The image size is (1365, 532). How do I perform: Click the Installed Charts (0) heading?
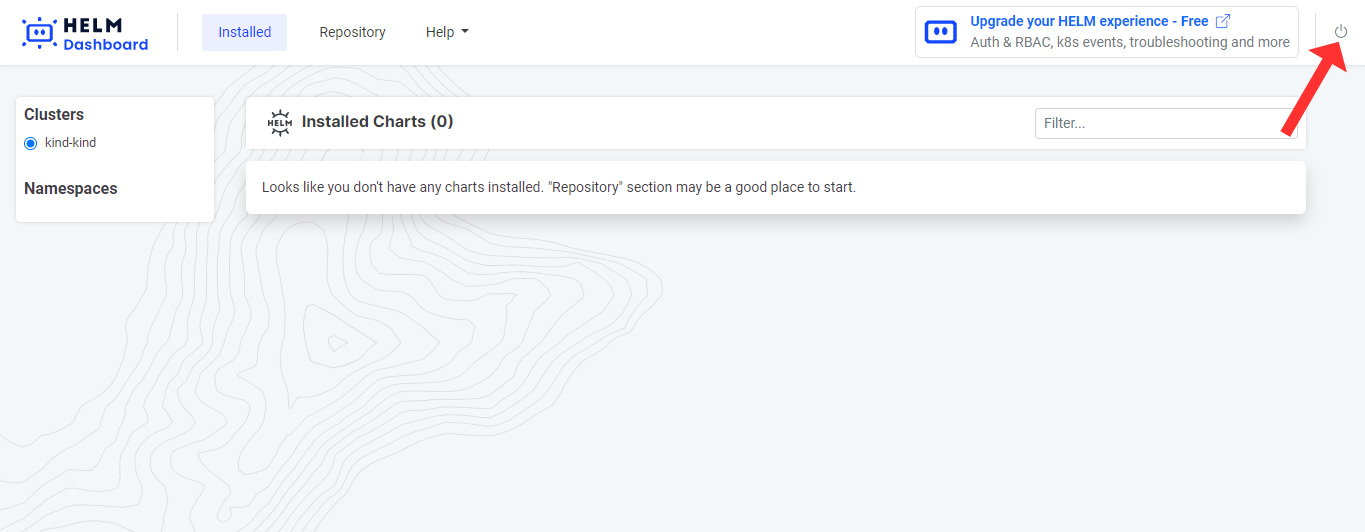(377, 122)
